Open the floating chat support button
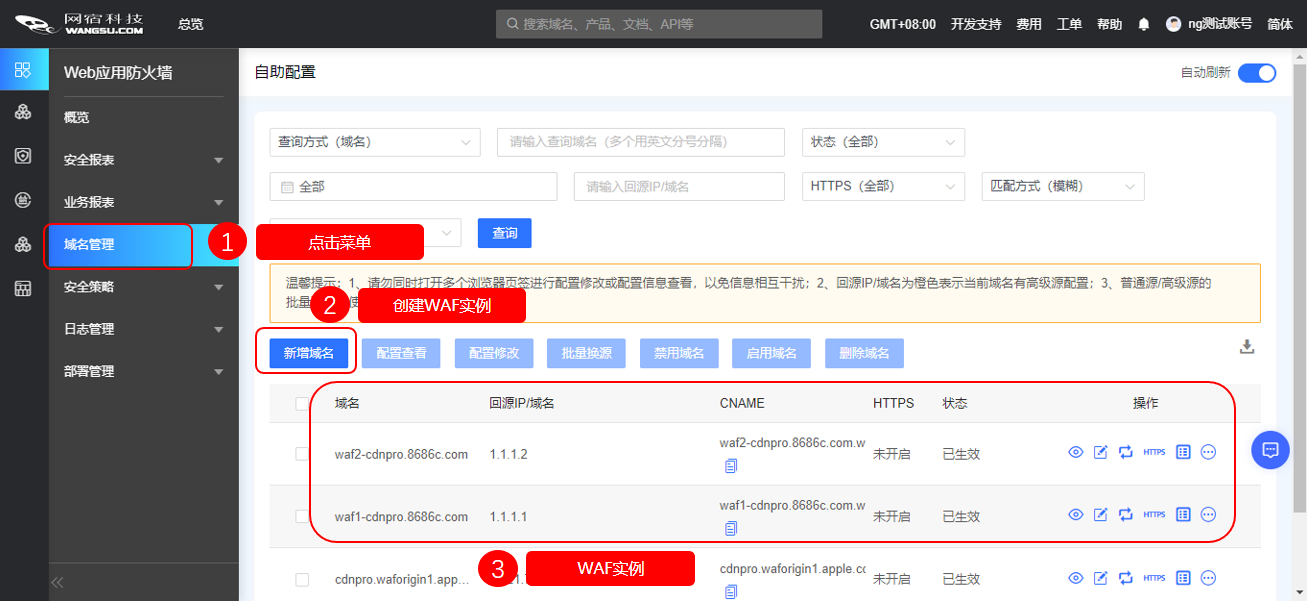1307x601 pixels. (1270, 450)
